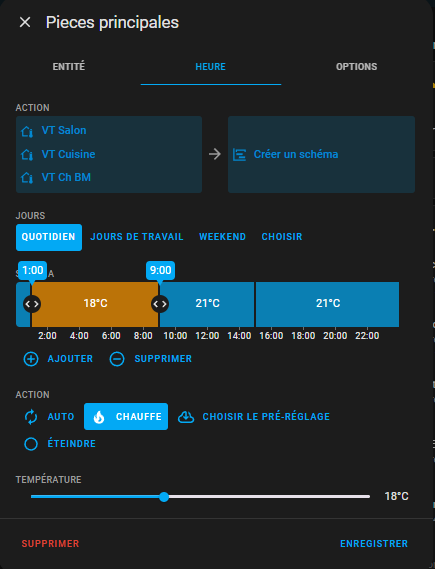Switch to the Entité tab
Image resolution: width=435 pixels, height=569 pixels.
69,67
